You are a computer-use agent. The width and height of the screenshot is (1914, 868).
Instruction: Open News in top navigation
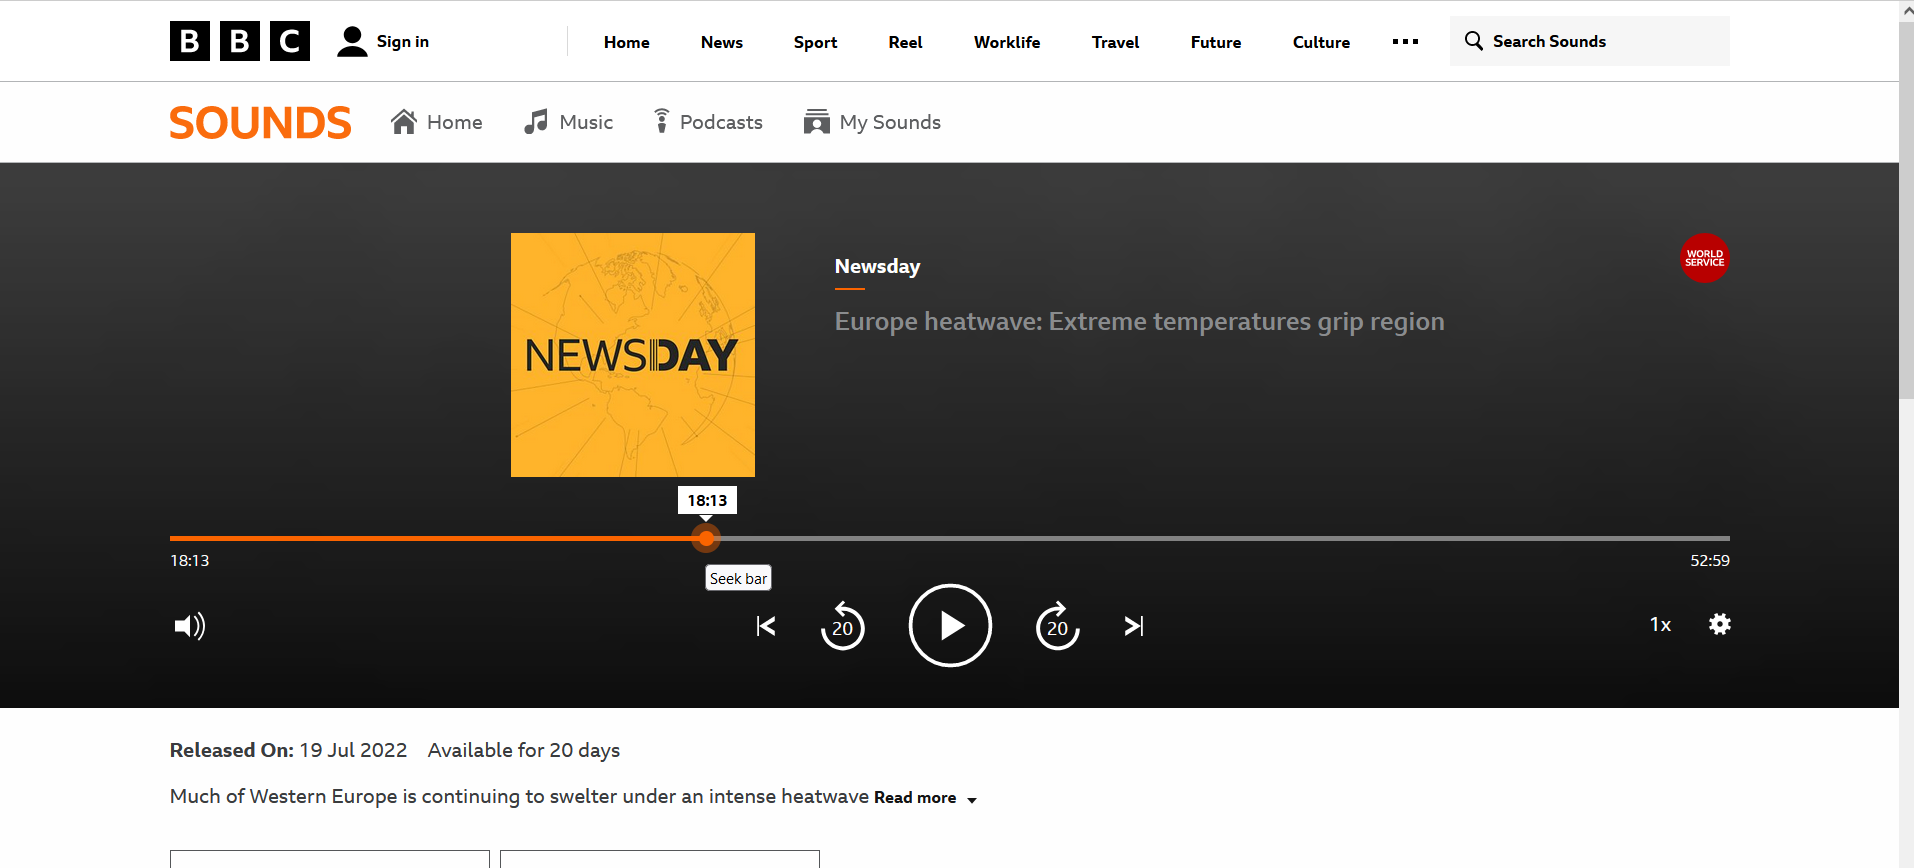(x=722, y=42)
